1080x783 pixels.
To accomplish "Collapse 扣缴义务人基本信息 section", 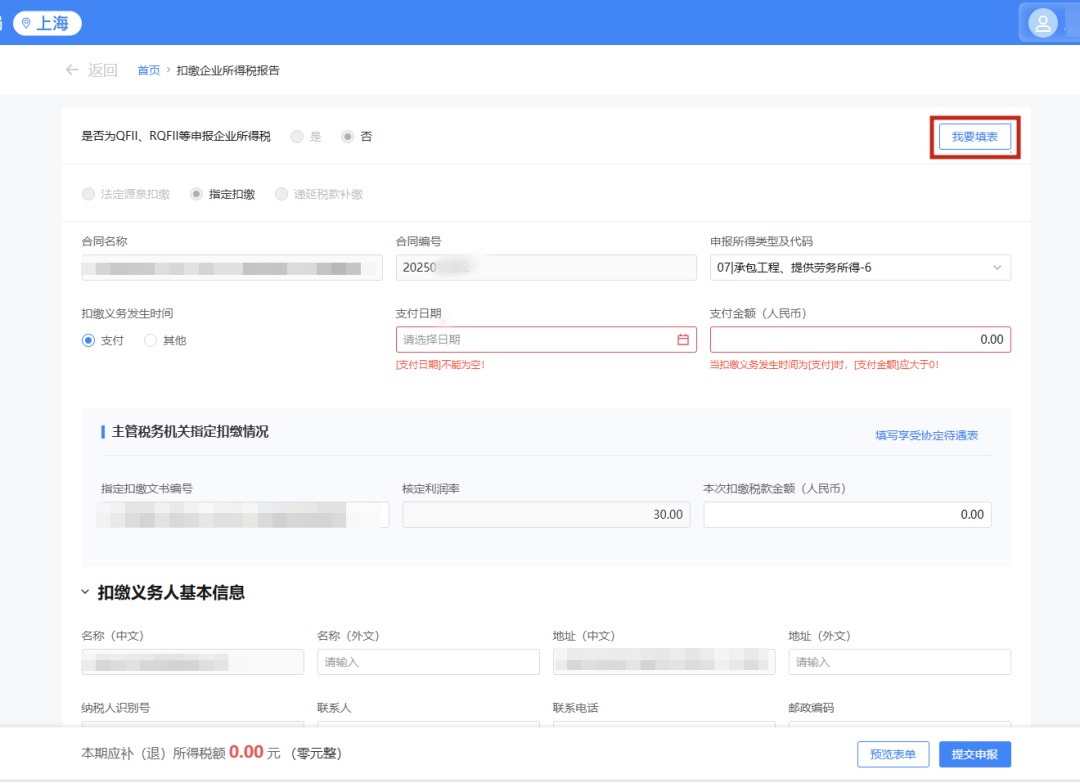I will pyautogui.click(x=85, y=592).
